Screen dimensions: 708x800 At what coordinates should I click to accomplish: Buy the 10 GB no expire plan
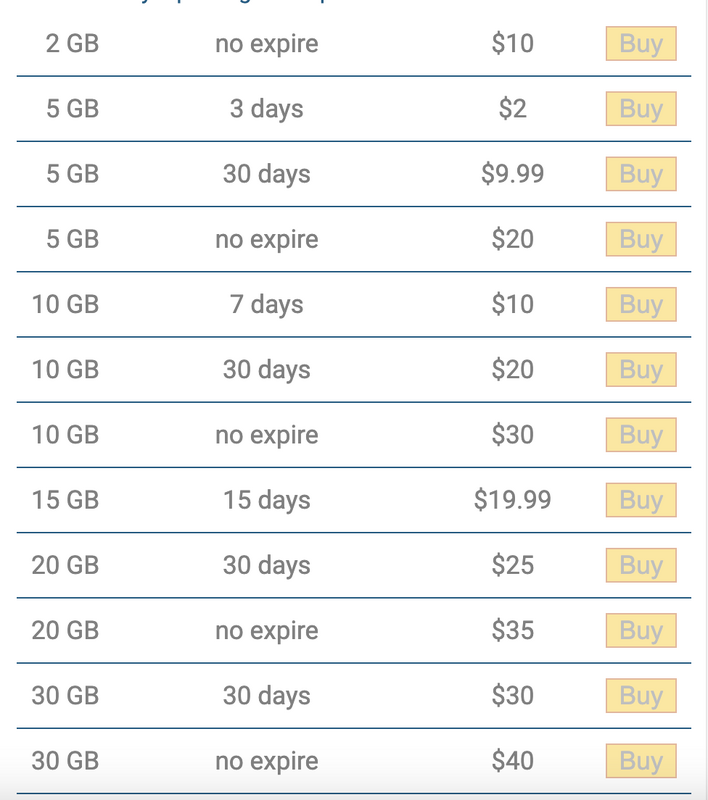coord(641,435)
